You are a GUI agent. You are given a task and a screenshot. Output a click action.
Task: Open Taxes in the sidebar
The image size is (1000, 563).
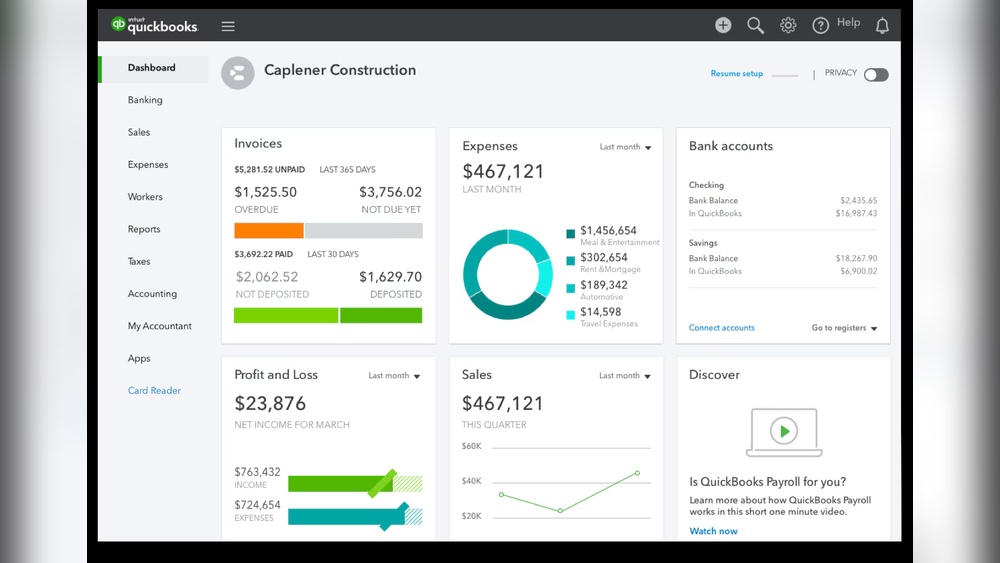pyautogui.click(x=139, y=261)
